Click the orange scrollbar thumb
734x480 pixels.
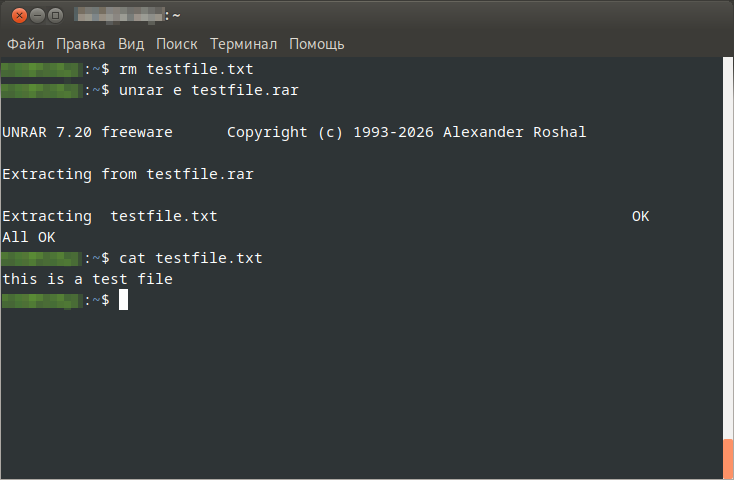[728, 459]
